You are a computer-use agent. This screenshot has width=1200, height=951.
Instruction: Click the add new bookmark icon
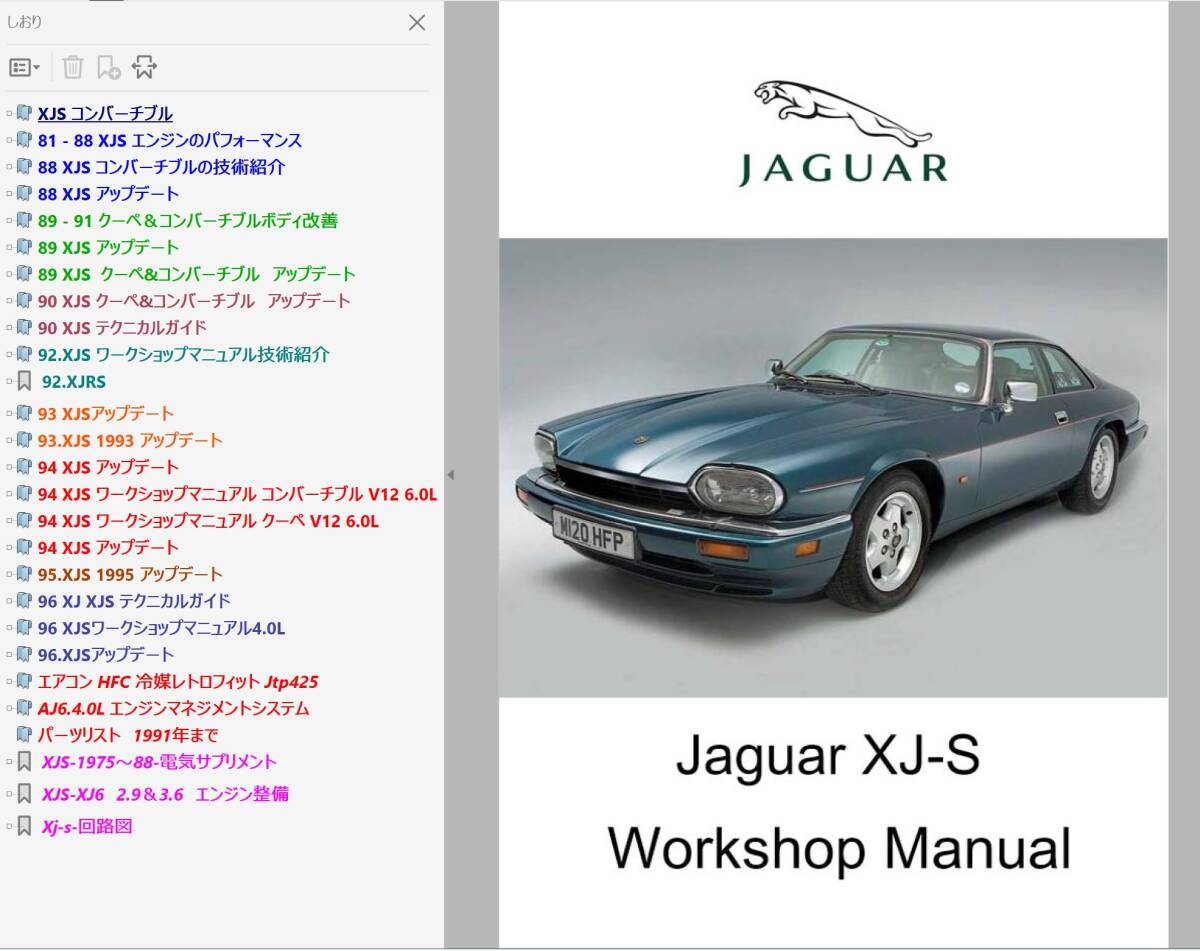[x=108, y=68]
